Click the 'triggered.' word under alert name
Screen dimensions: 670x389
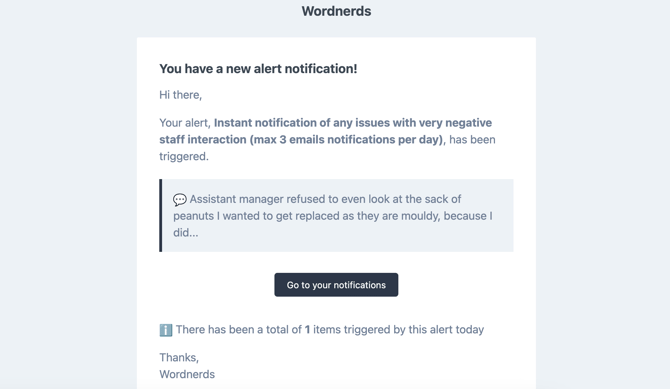coord(184,156)
